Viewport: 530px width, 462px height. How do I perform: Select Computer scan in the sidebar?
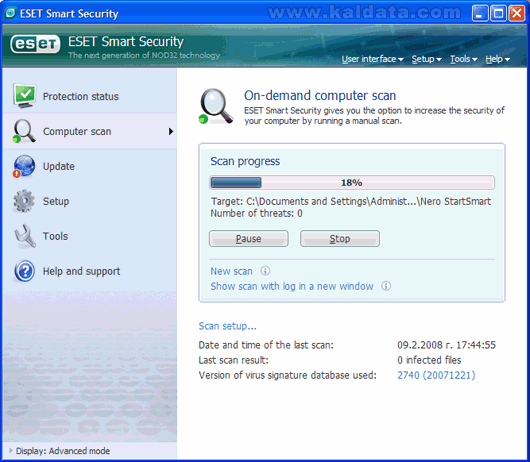click(x=90, y=131)
